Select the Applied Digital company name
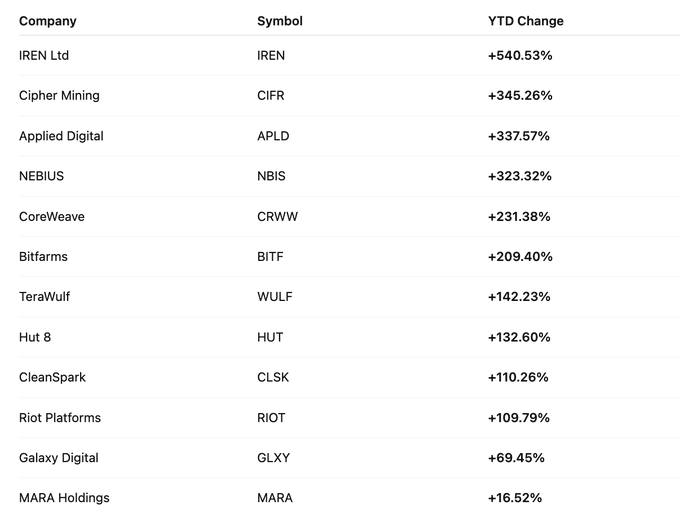The image size is (680, 523). click(61, 136)
